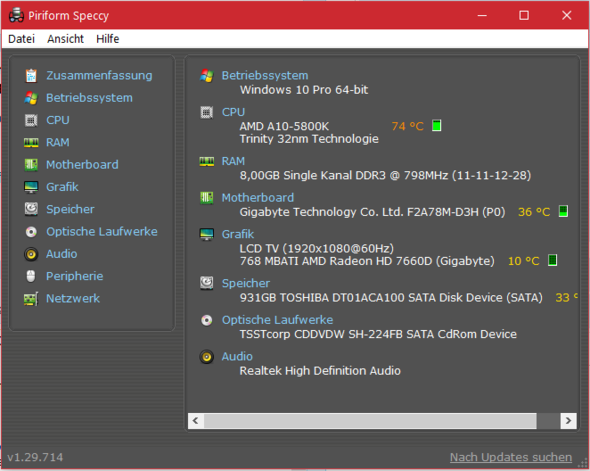The image size is (590, 471).
Task: Click the CPU temperature 74 °C value
Action: click(x=408, y=126)
